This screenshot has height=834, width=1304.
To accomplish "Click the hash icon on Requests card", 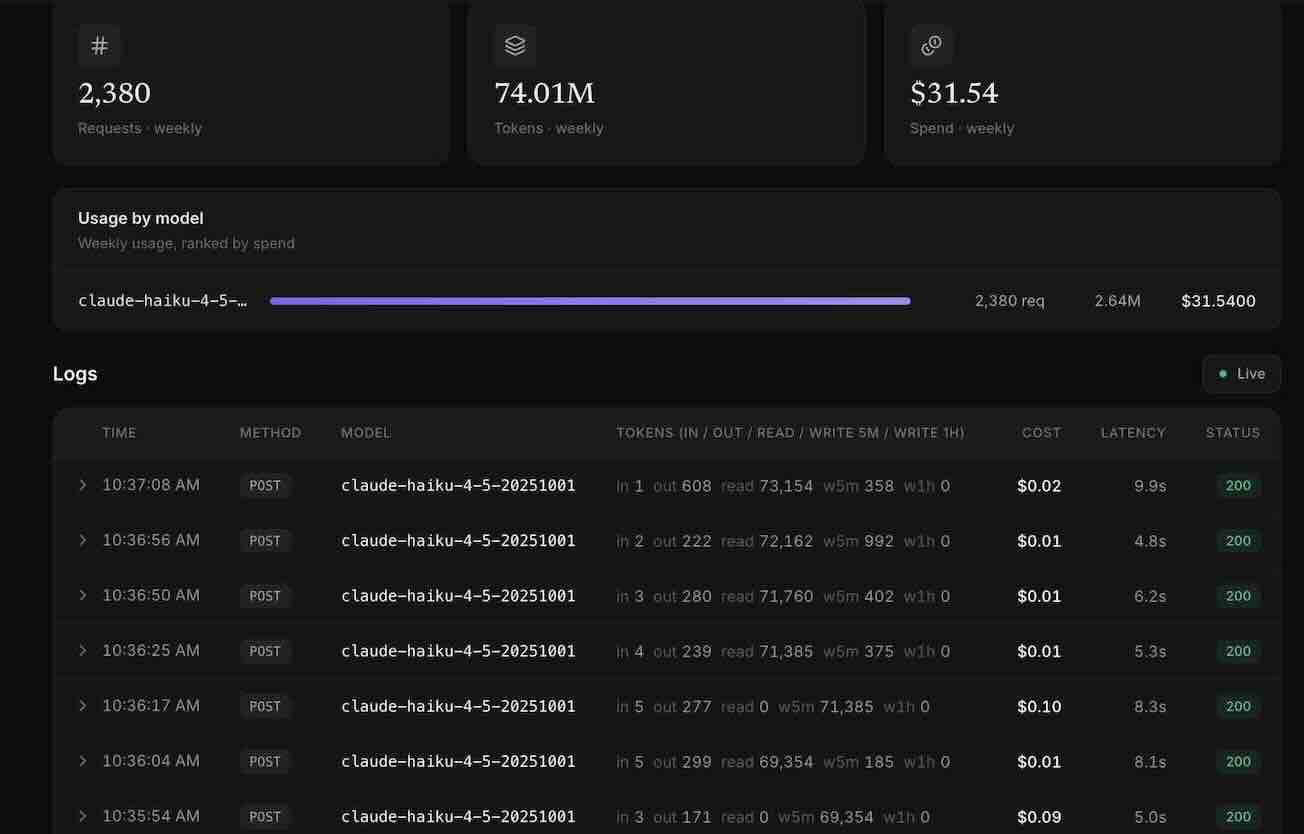I will tap(99, 45).
